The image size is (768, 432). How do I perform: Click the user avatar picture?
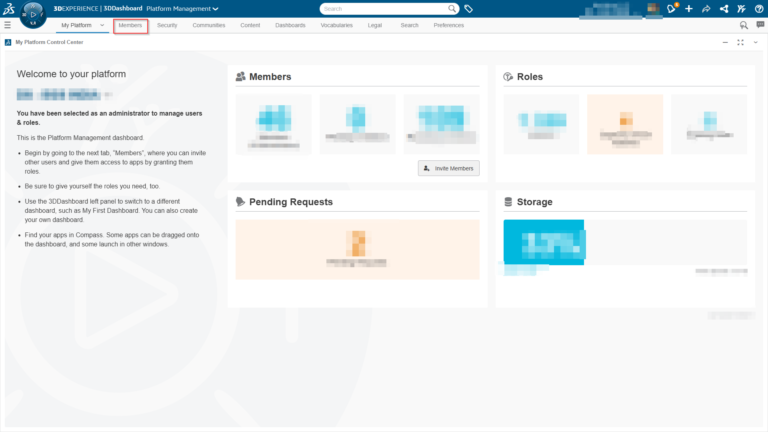tap(653, 8)
